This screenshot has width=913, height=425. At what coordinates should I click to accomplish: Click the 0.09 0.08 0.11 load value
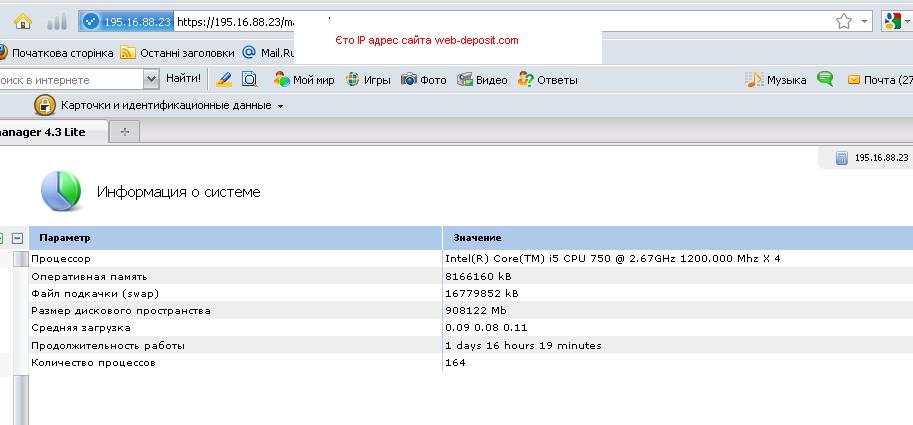486,328
